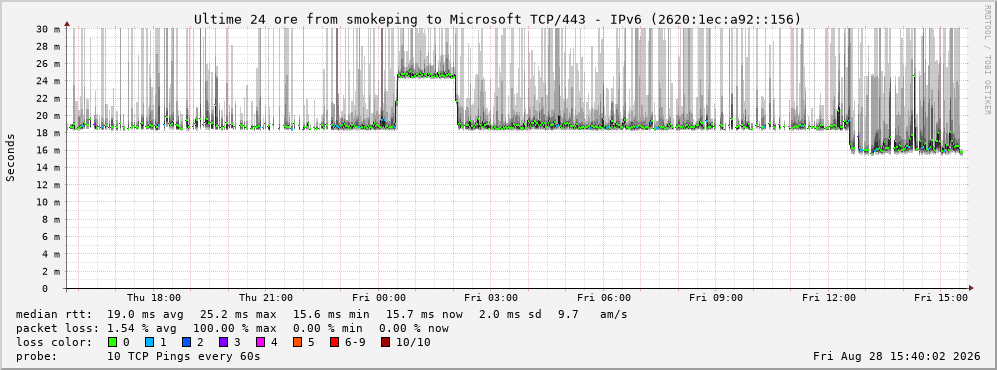
Task: Click the Seconds y-axis label
Action: pos(11,157)
